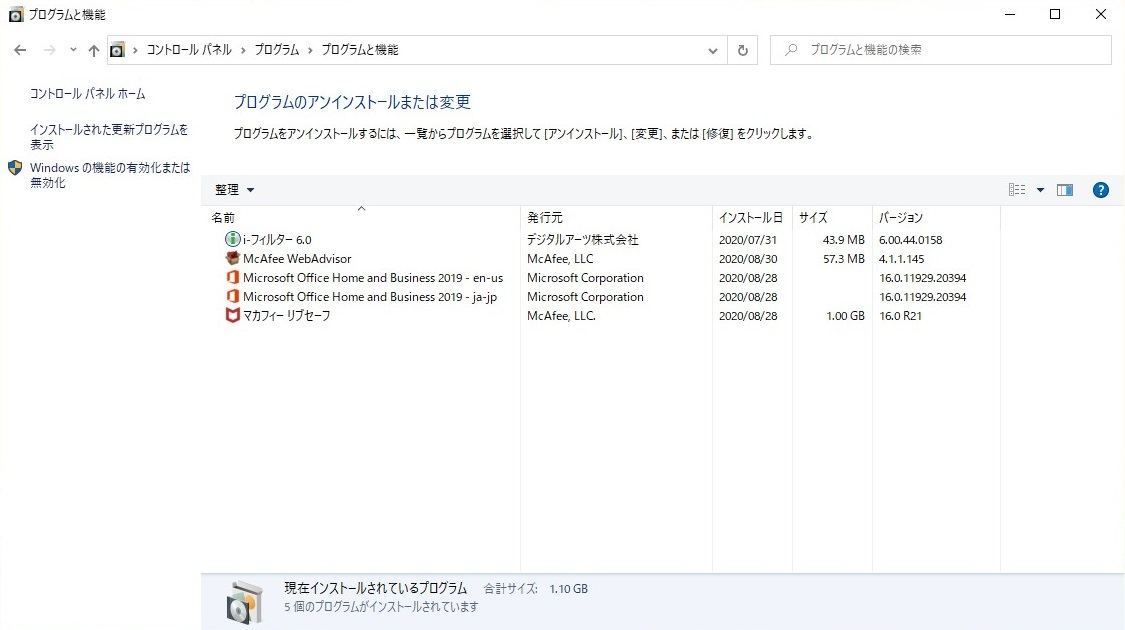
Task: Select the Office 2019 en-us icon
Action: tap(232, 277)
